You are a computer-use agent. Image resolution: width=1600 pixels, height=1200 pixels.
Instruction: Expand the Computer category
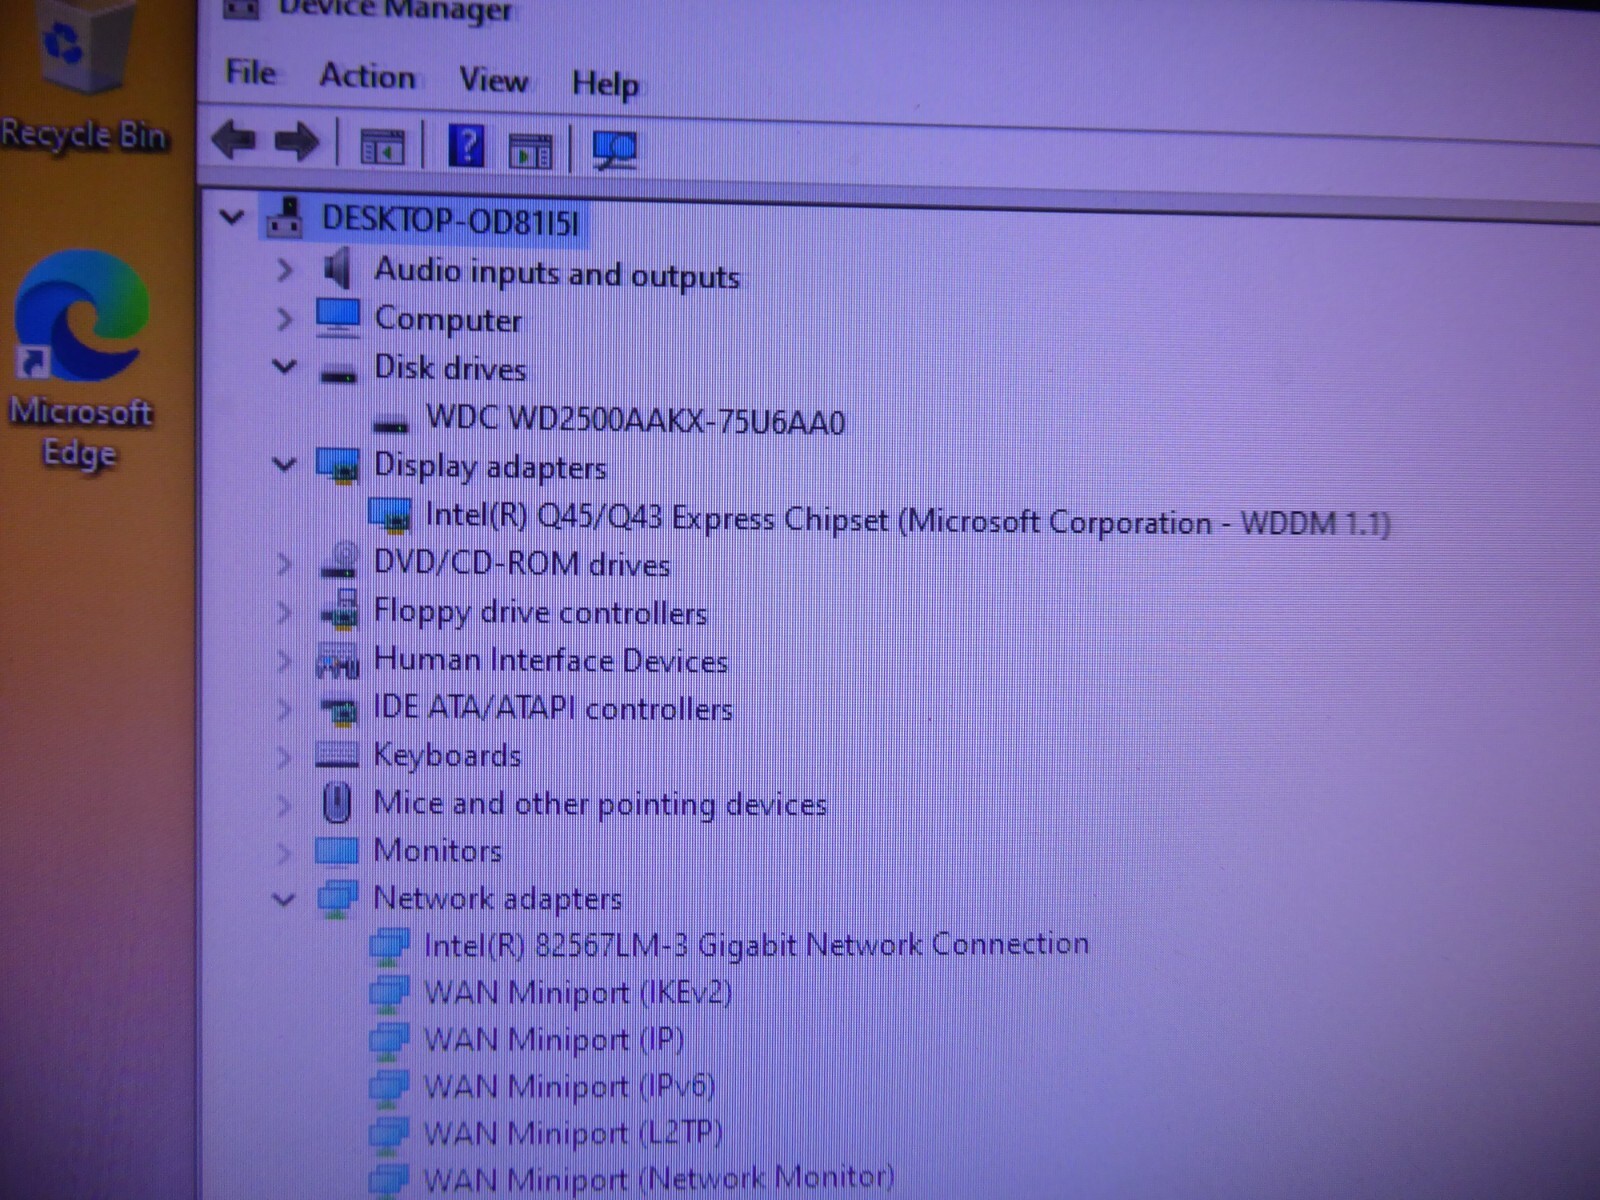tap(285, 318)
